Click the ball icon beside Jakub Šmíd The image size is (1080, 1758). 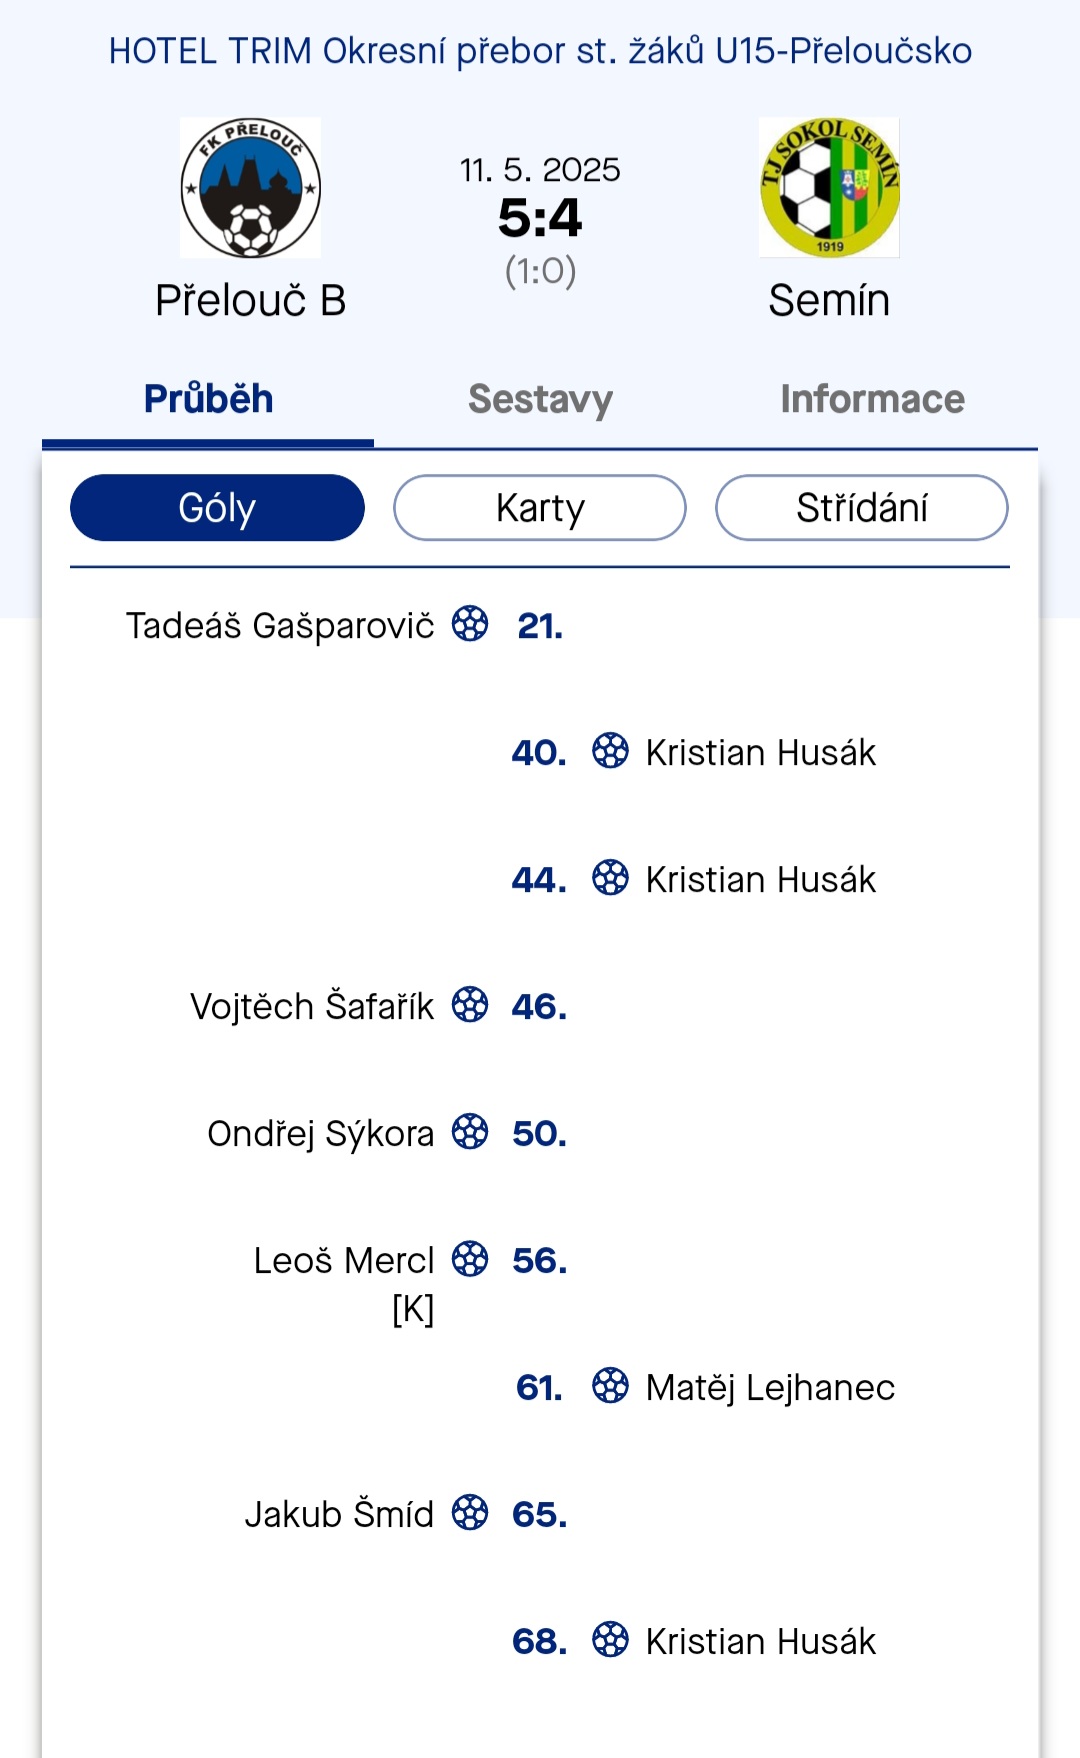470,1513
